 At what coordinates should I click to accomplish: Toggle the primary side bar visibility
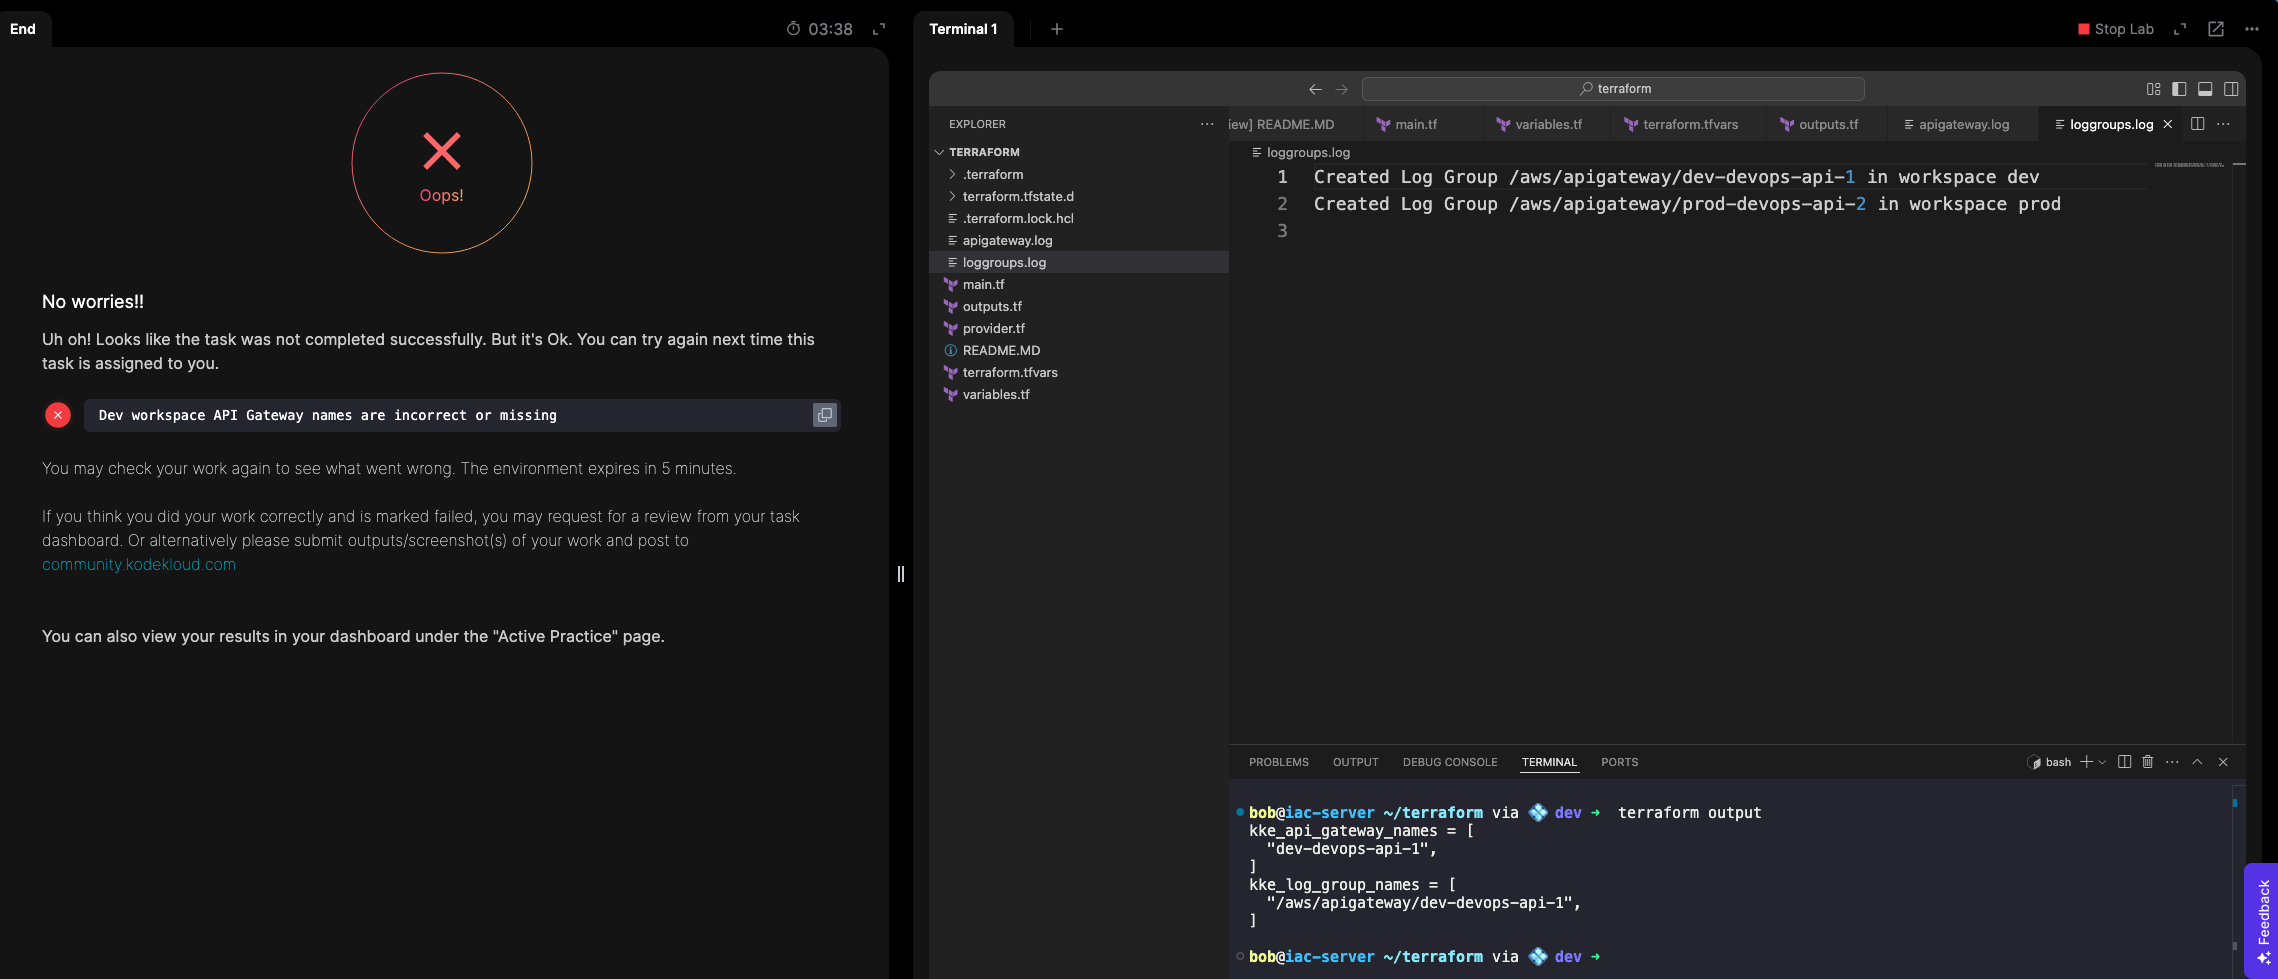(x=2179, y=89)
